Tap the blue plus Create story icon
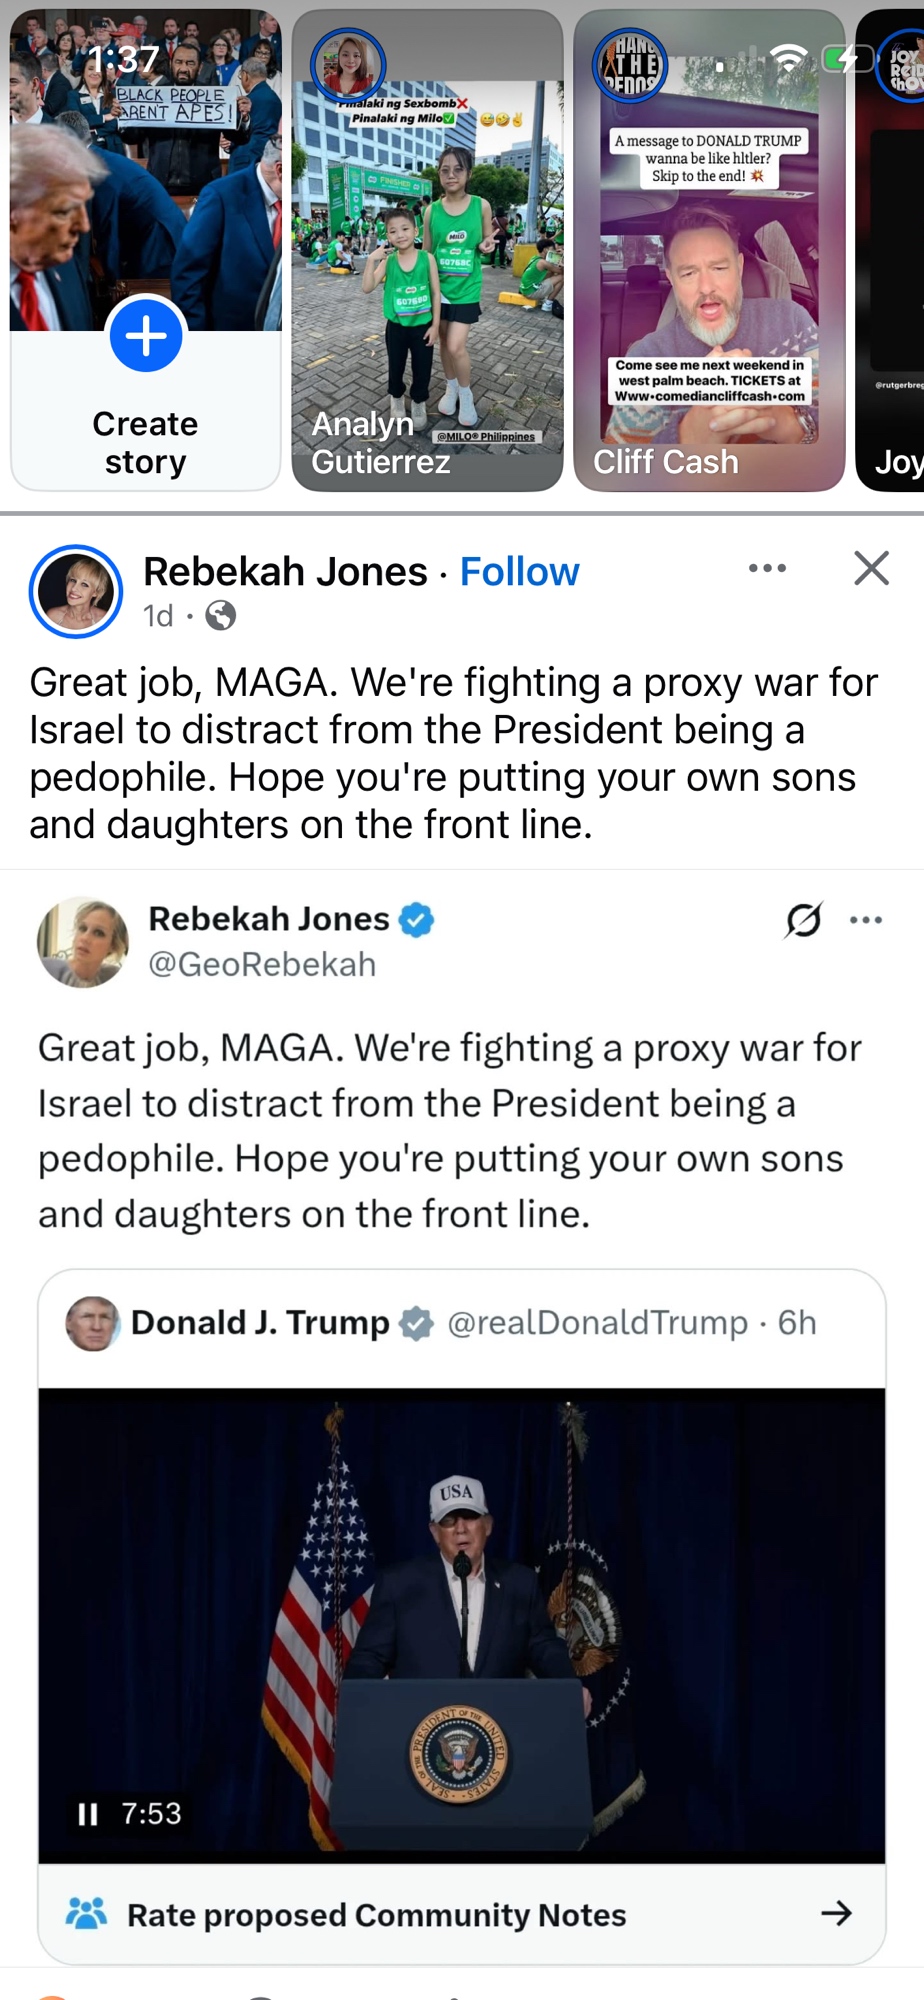Image resolution: width=924 pixels, height=2000 pixels. tap(146, 335)
